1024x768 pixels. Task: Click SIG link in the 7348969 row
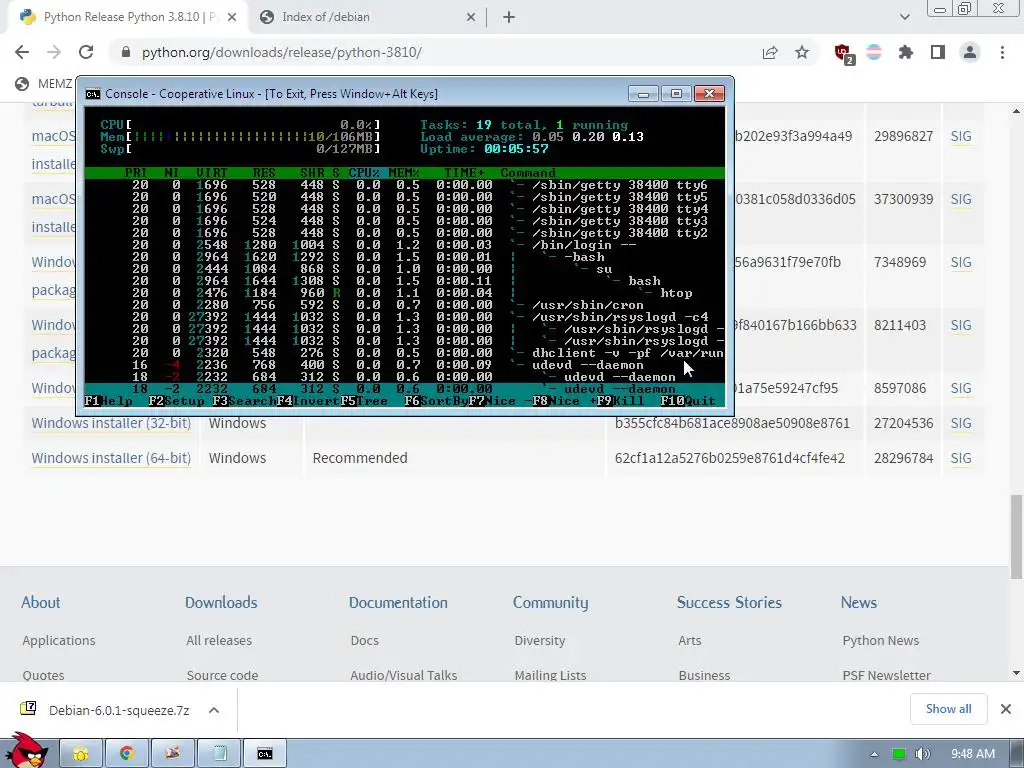[x=961, y=263]
